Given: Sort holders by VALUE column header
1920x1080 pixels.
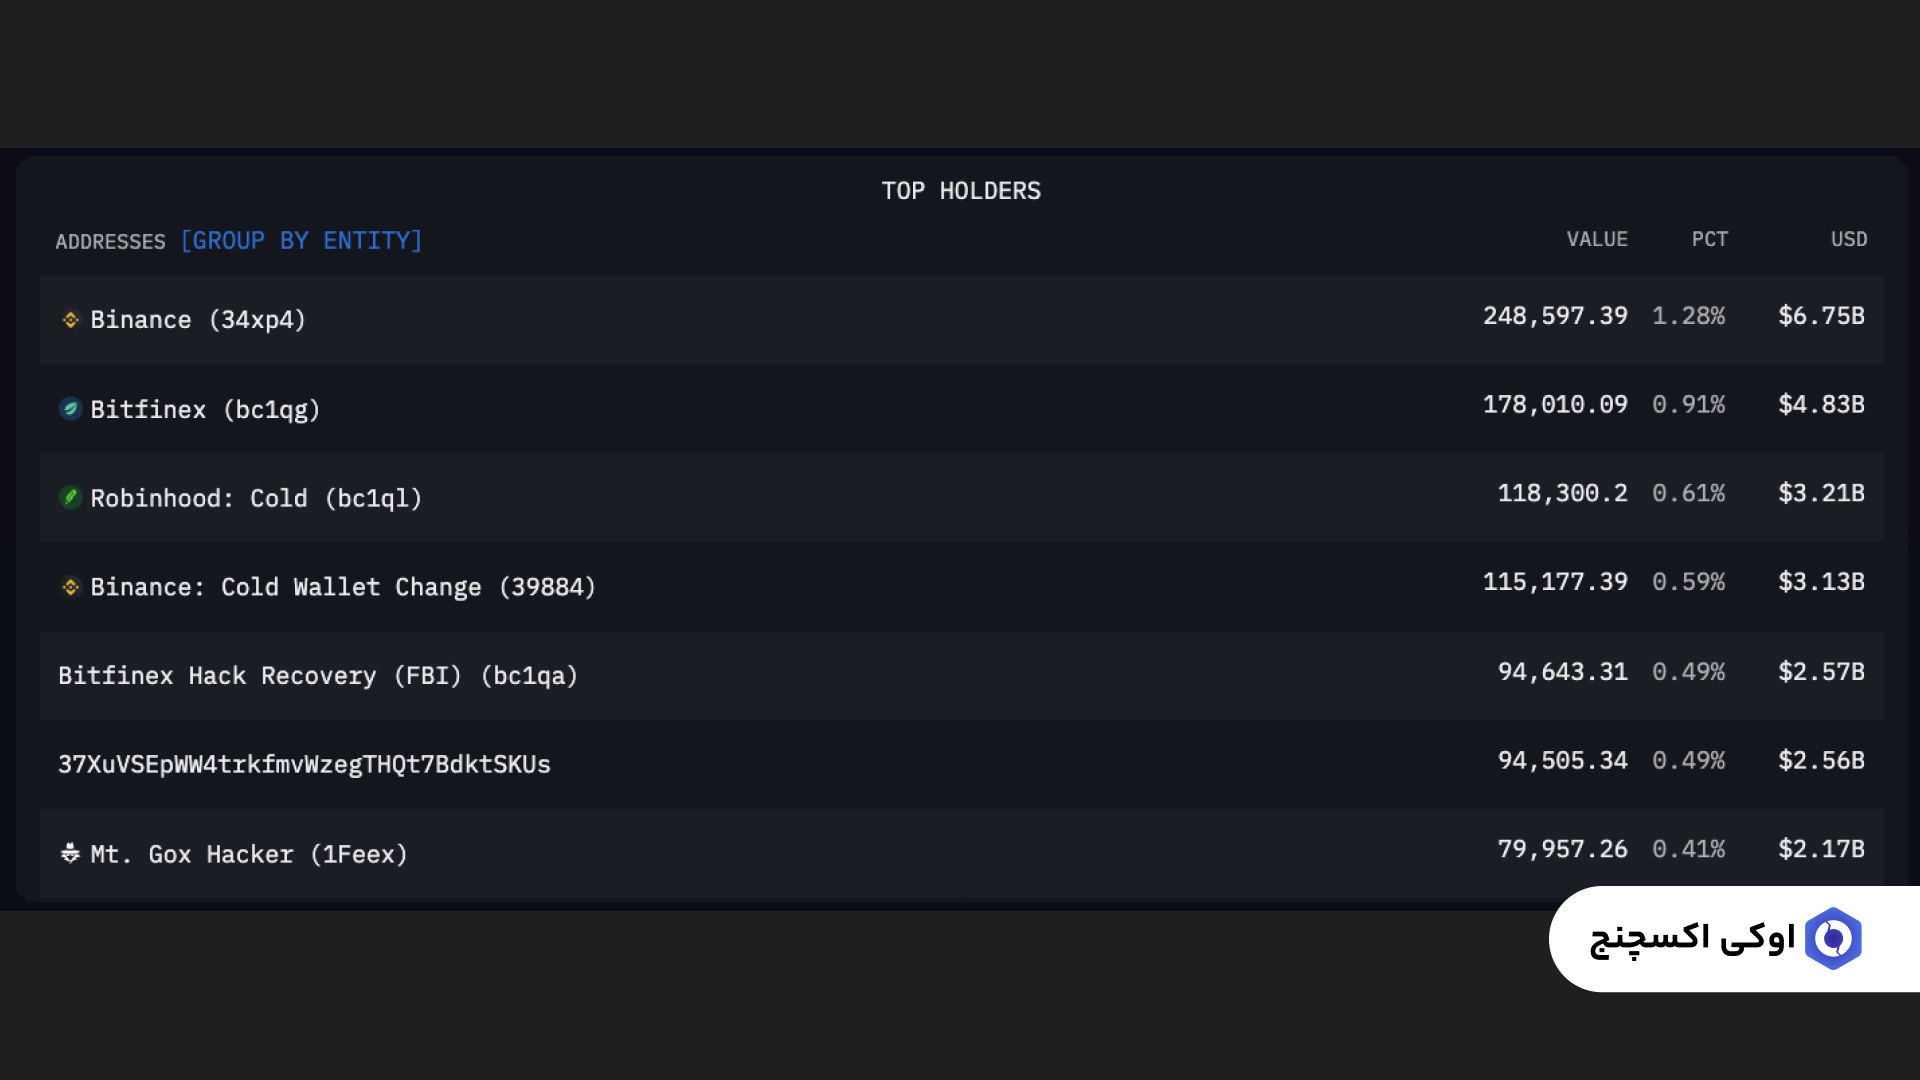Looking at the screenshot, I should pyautogui.click(x=1596, y=240).
